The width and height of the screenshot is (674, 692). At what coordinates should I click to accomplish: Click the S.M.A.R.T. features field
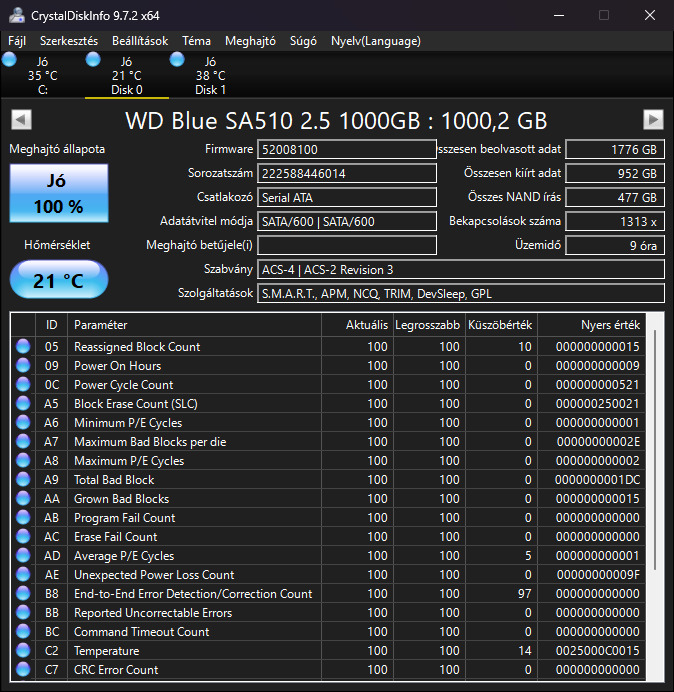click(x=460, y=293)
